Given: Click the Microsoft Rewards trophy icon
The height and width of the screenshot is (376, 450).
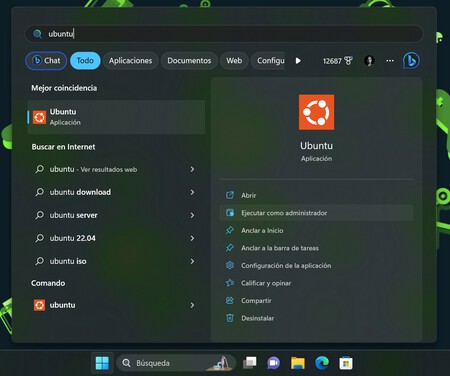Looking at the screenshot, I should click(x=348, y=61).
